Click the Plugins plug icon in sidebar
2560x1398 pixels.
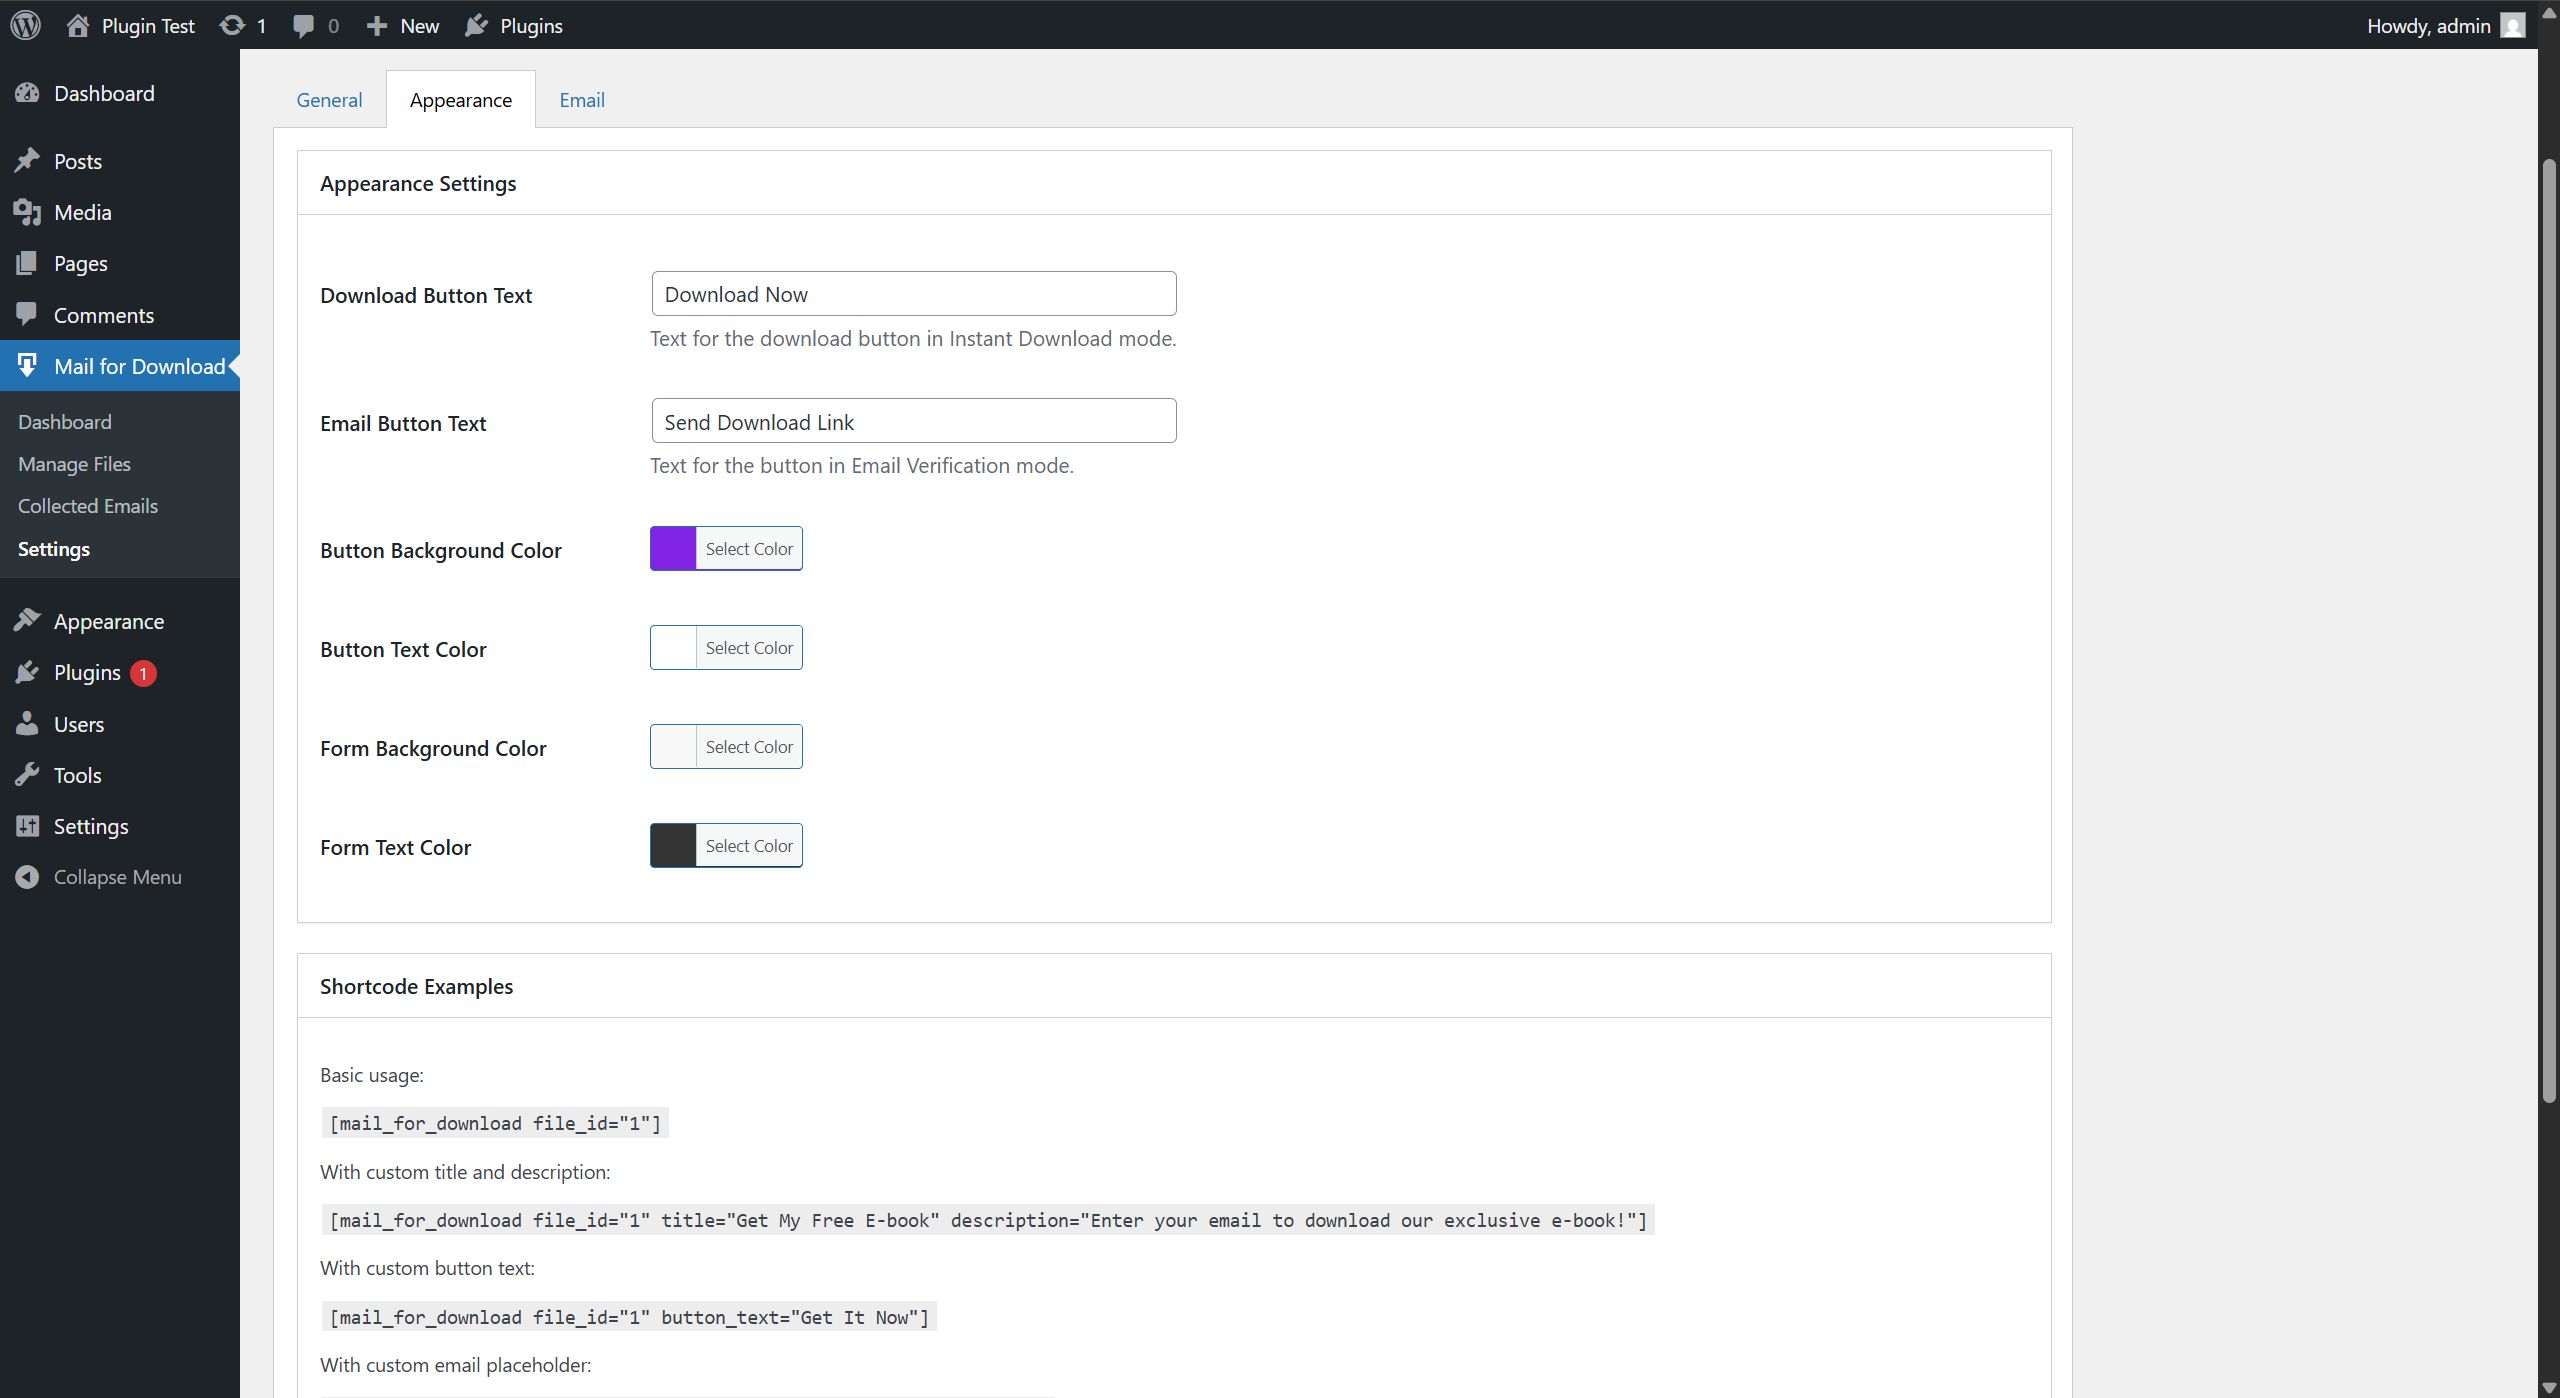pos(27,673)
